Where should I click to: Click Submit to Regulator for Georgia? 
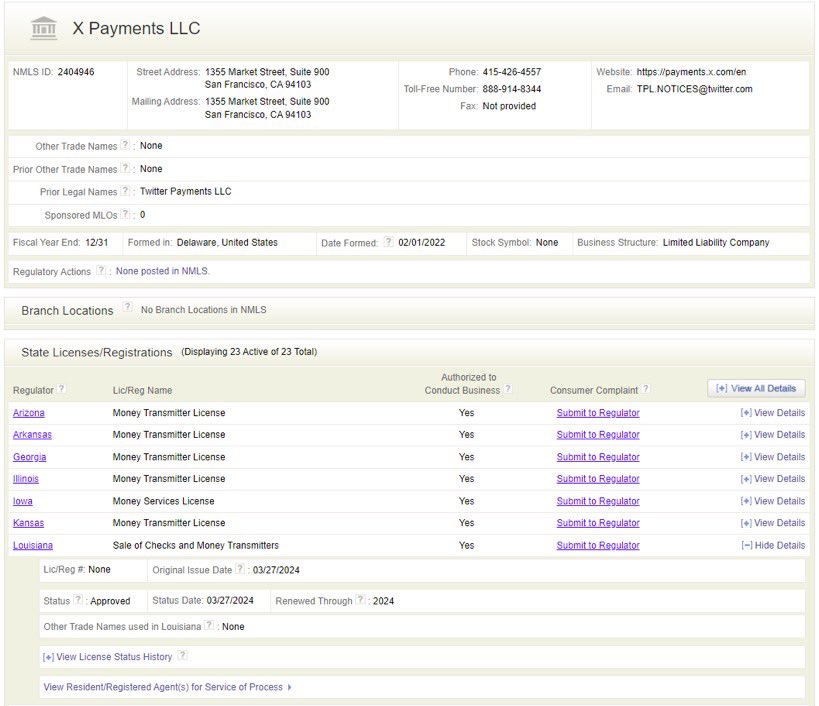598,457
